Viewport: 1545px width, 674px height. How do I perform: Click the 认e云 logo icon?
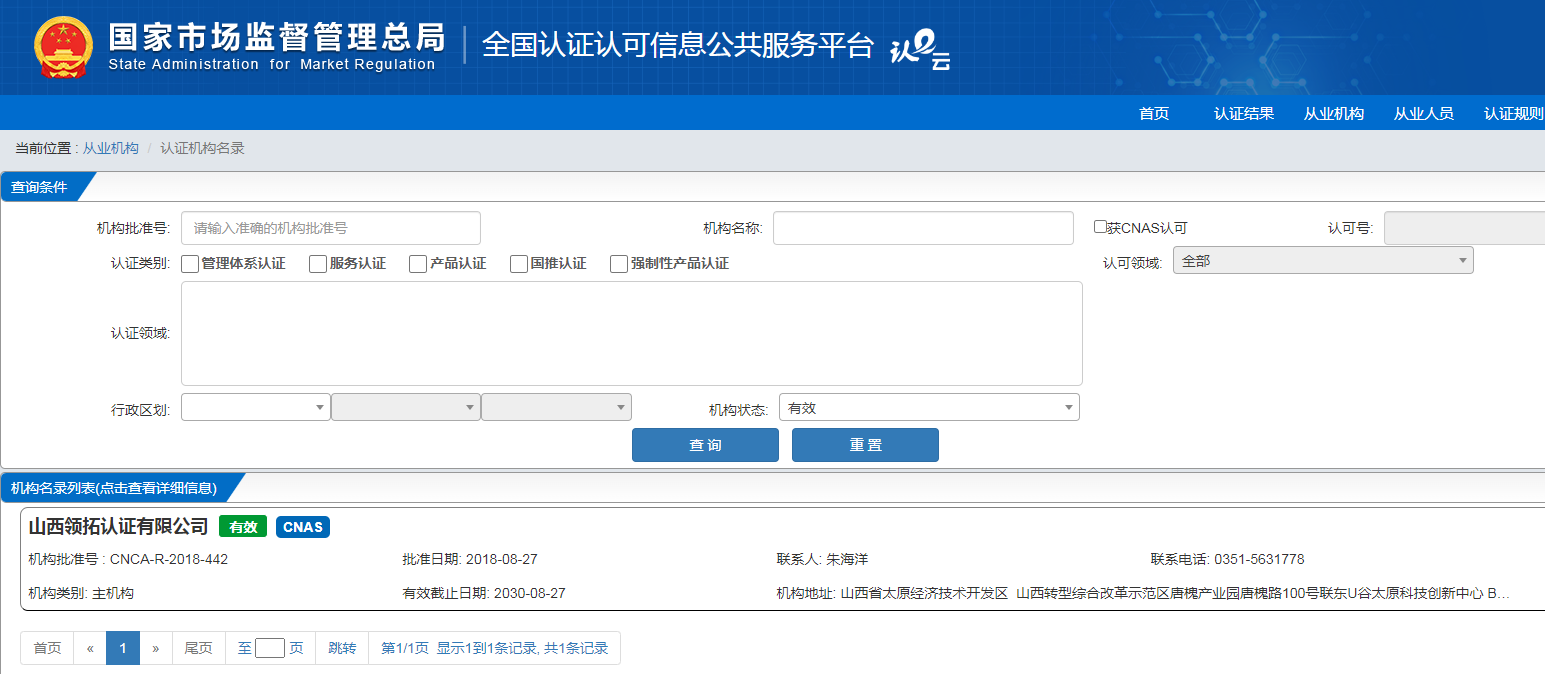(x=919, y=50)
